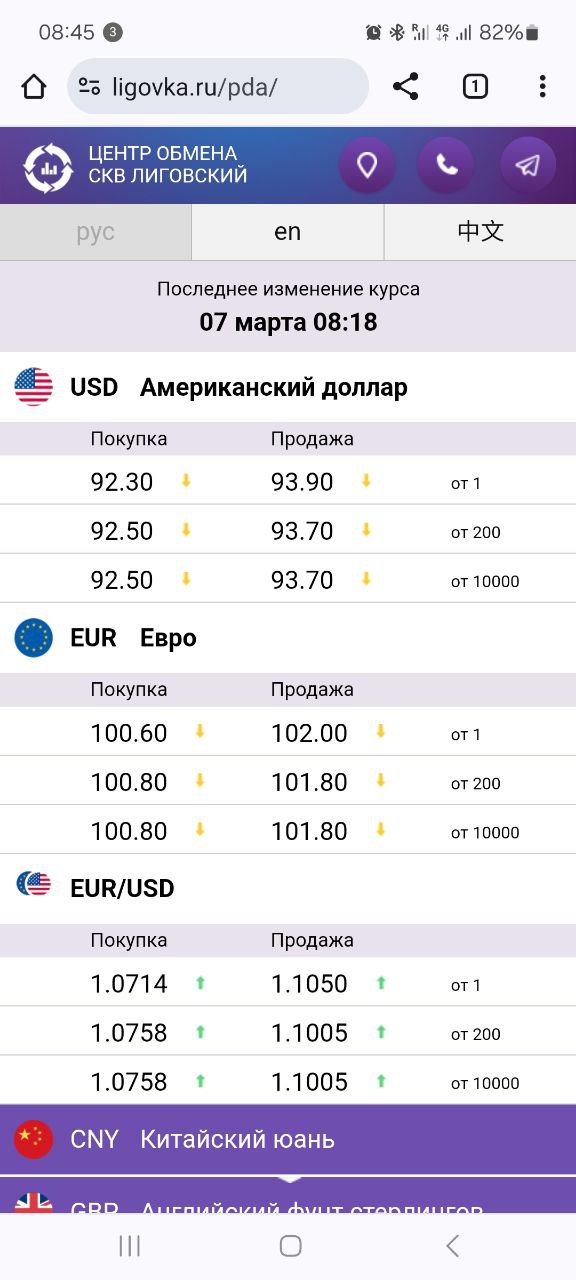Tap the site info icon in address bar
The width and height of the screenshot is (576, 1280).
[x=89, y=87]
